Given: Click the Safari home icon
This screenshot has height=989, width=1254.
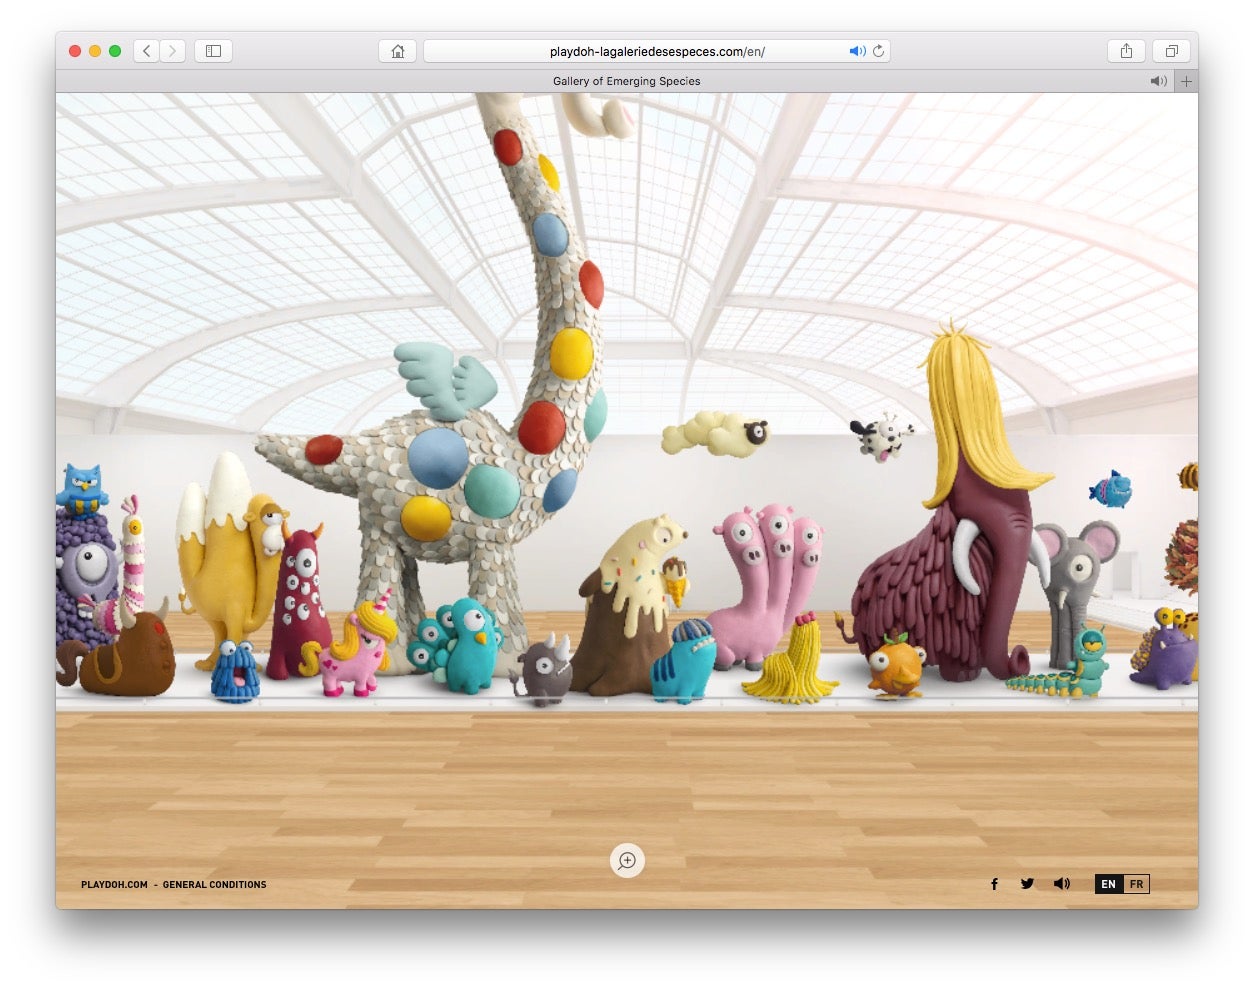Looking at the screenshot, I should coord(398,51).
